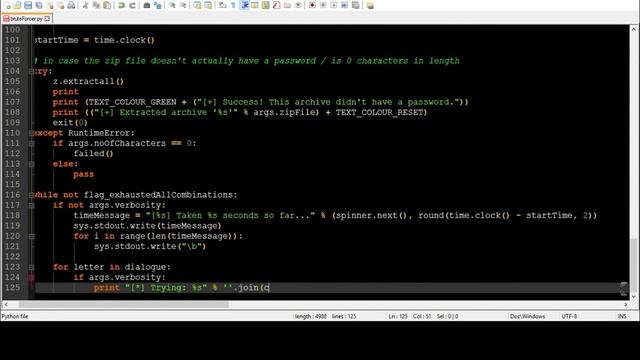The height and width of the screenshot is (360, 640).
Task: Click 'Ln : 125' in the status bar
Action: (398, 316)
